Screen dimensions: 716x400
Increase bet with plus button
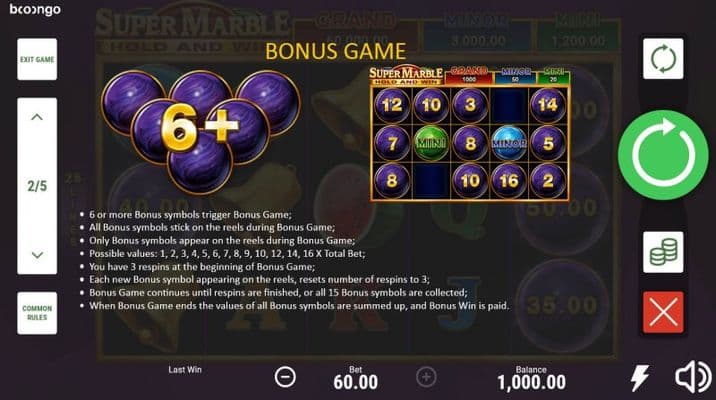coord(426,377)
